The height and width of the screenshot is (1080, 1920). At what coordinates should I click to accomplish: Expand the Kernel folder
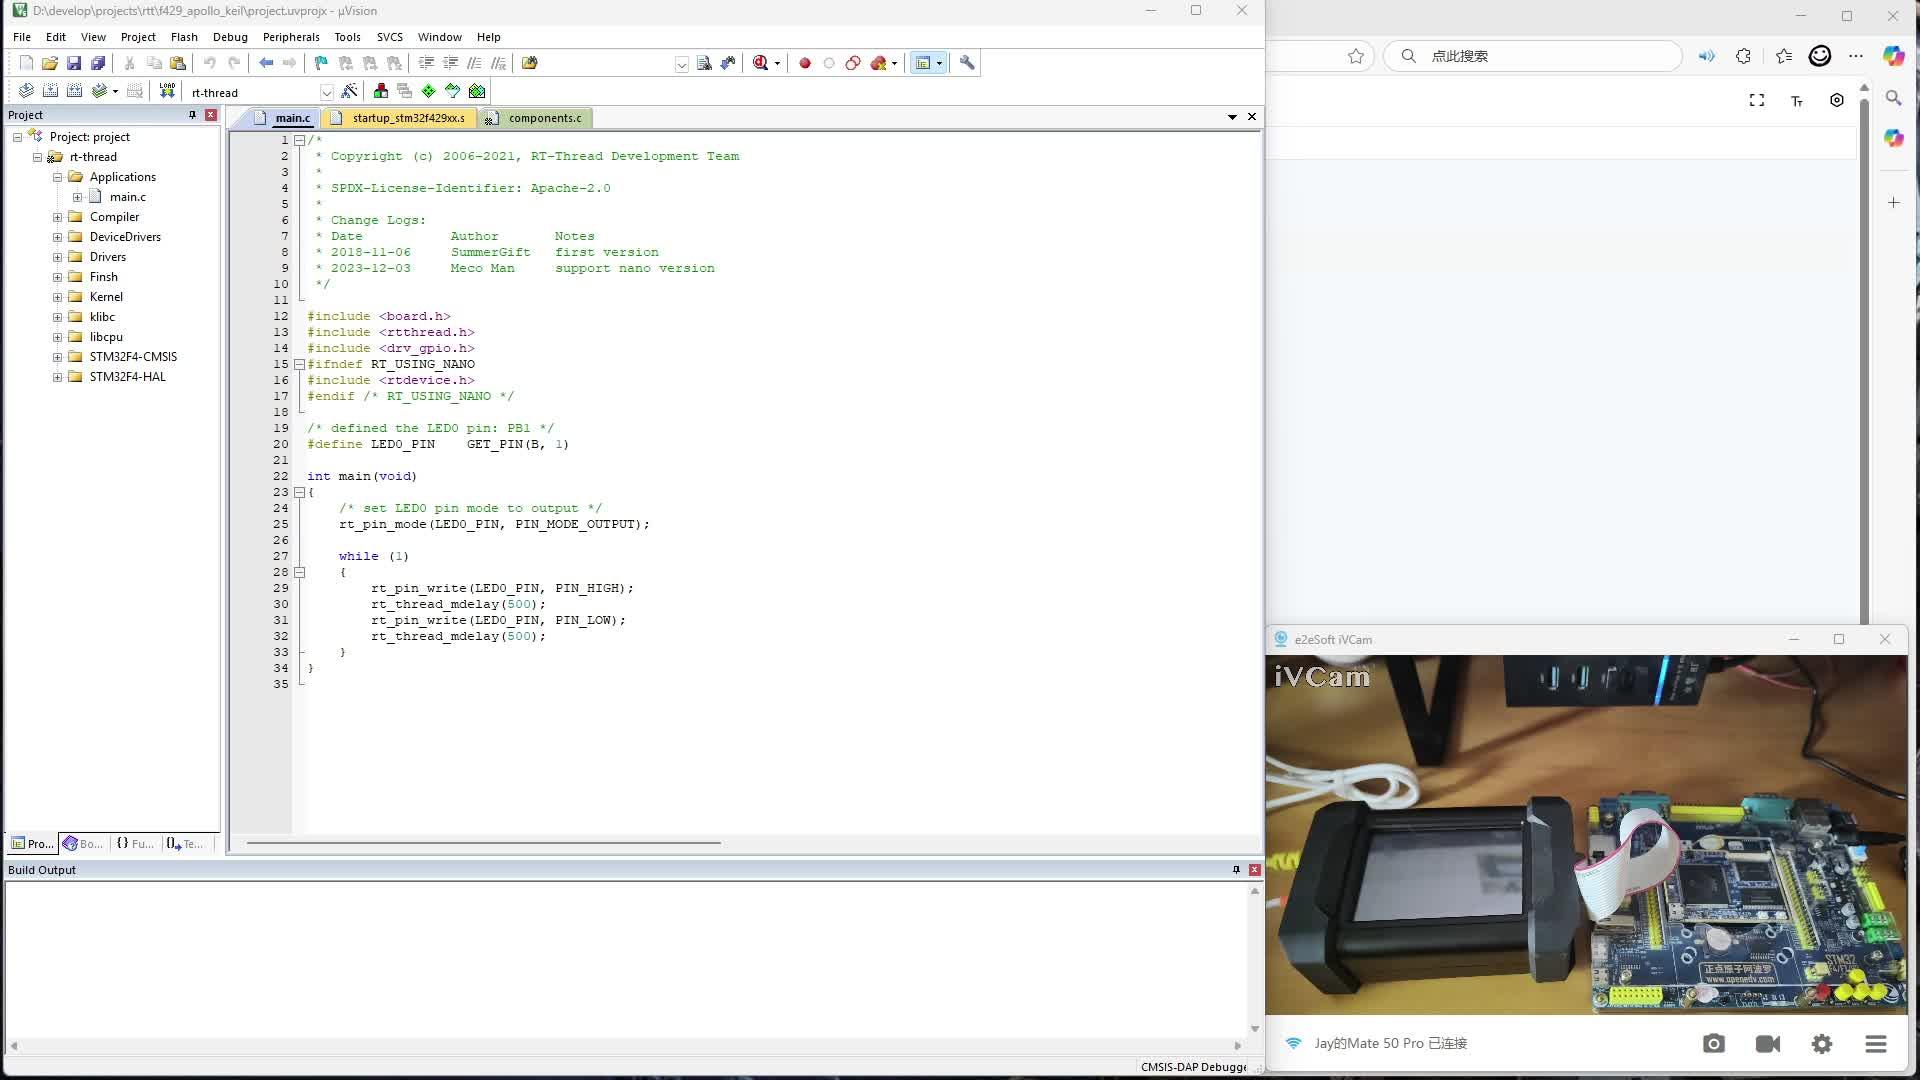57,297
